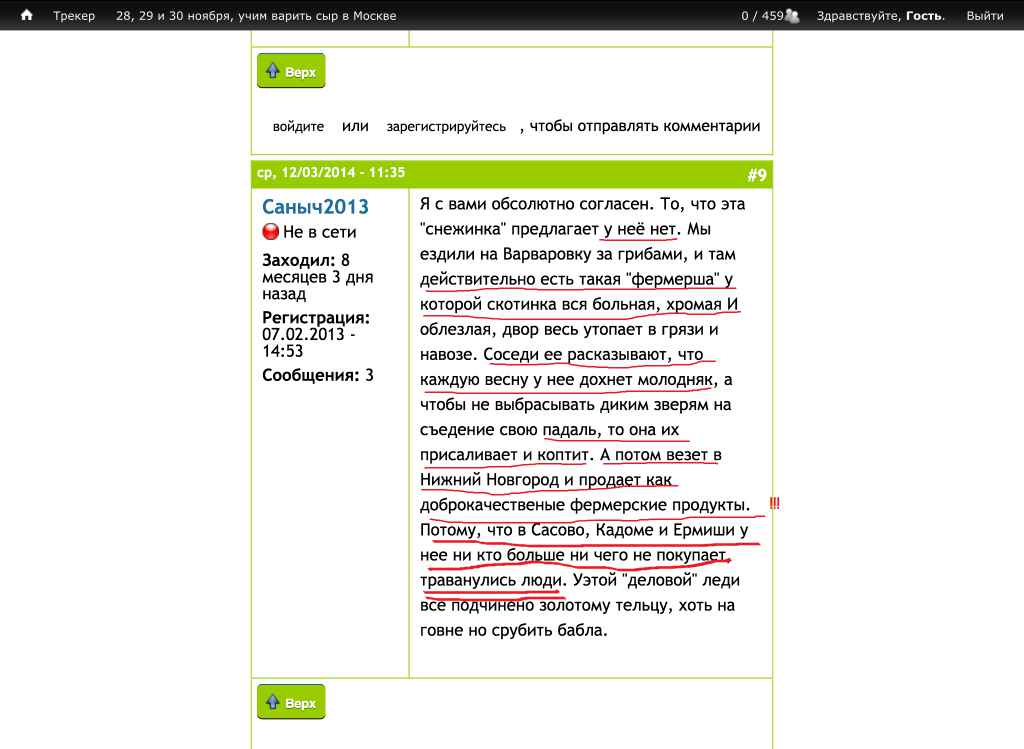The width and height of the screenshot is (1024, 749).
Task: Open the Саныч2013 user profile
Action: tap(315, 207)
